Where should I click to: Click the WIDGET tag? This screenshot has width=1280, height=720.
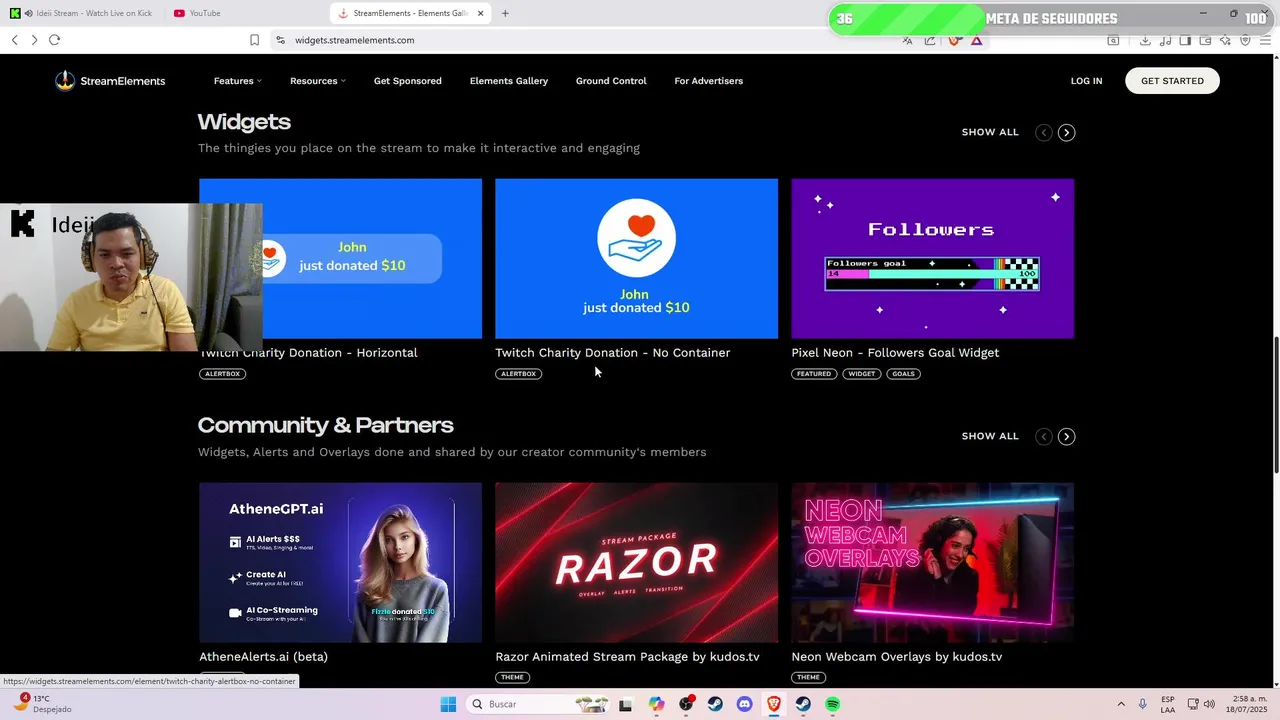(x=861, y=374)
